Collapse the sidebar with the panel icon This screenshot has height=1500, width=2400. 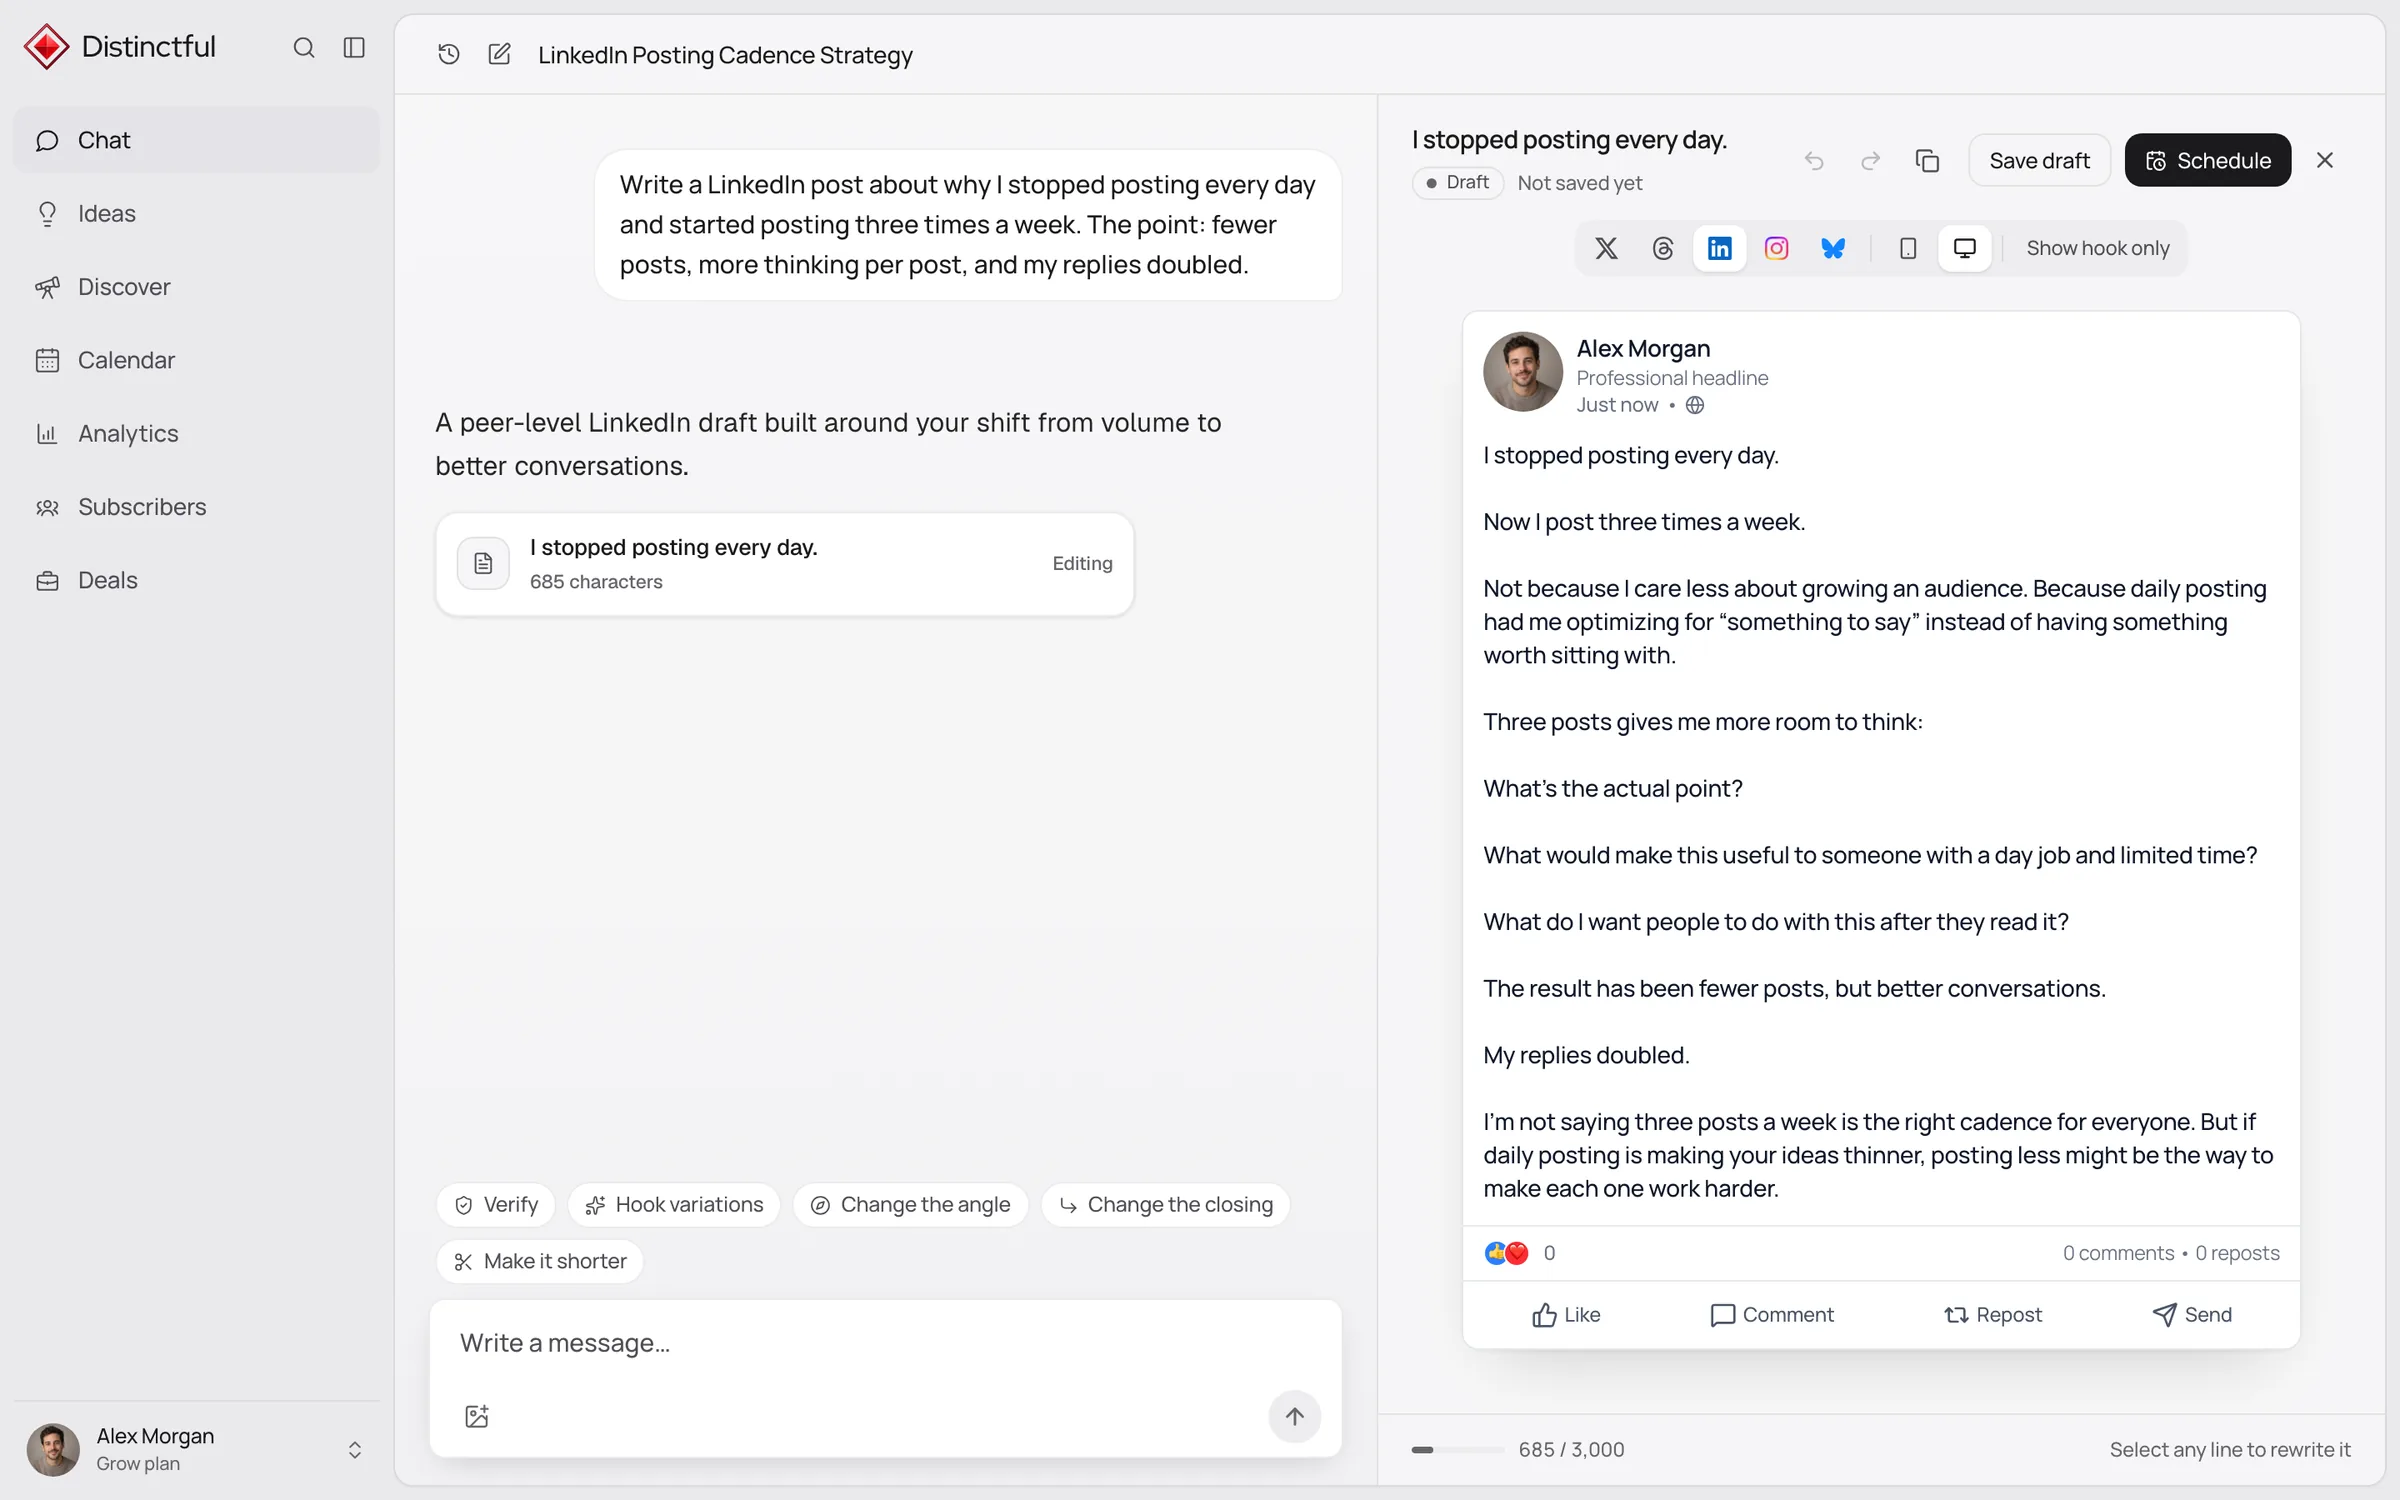point(354,47)
